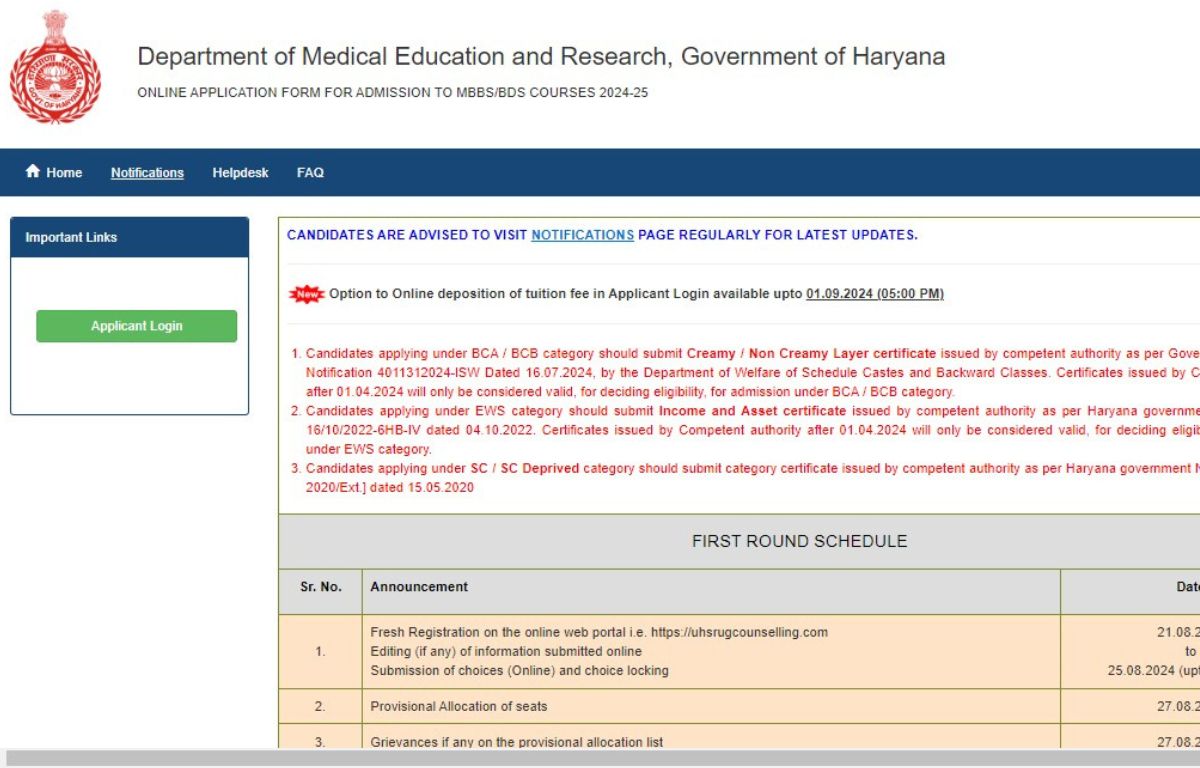Image resolution: width=1200 pixels, height=768 pixels.
Task: Click Grievances on provisional allocation list row
Action: [739, 738]
